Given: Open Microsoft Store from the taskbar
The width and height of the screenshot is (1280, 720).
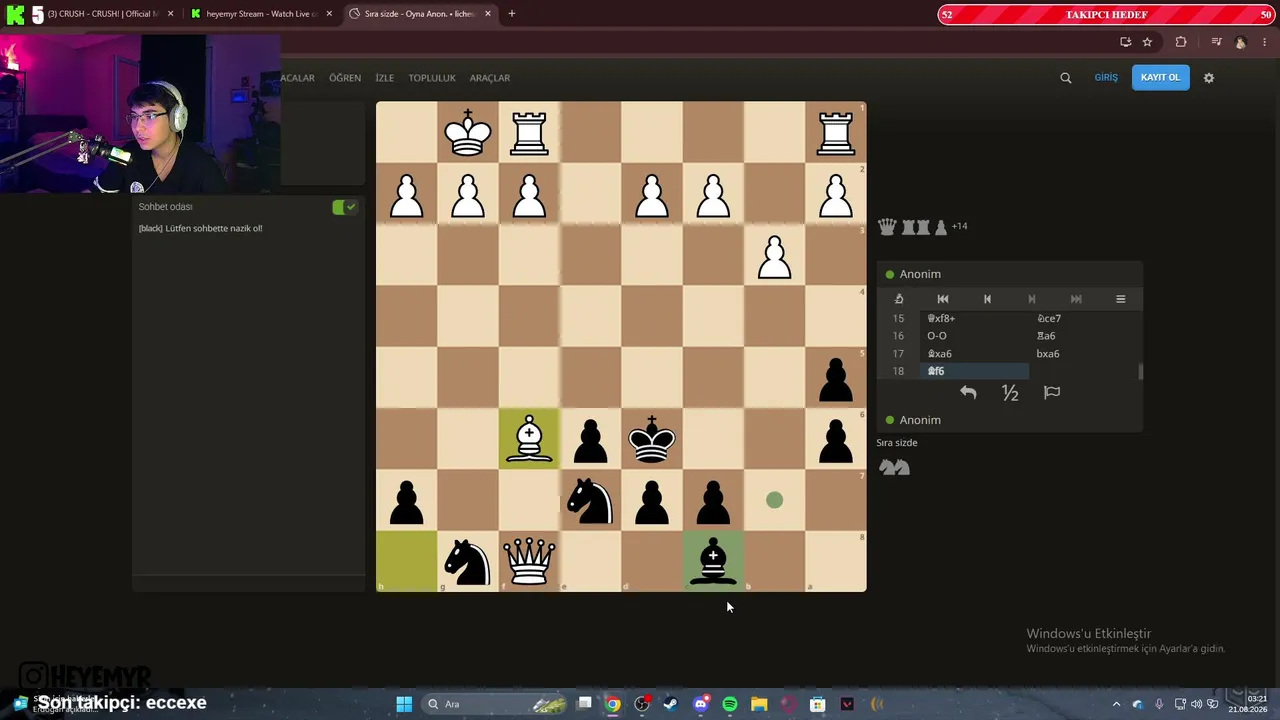Looking at the screenshot, I should pos(818,704).
